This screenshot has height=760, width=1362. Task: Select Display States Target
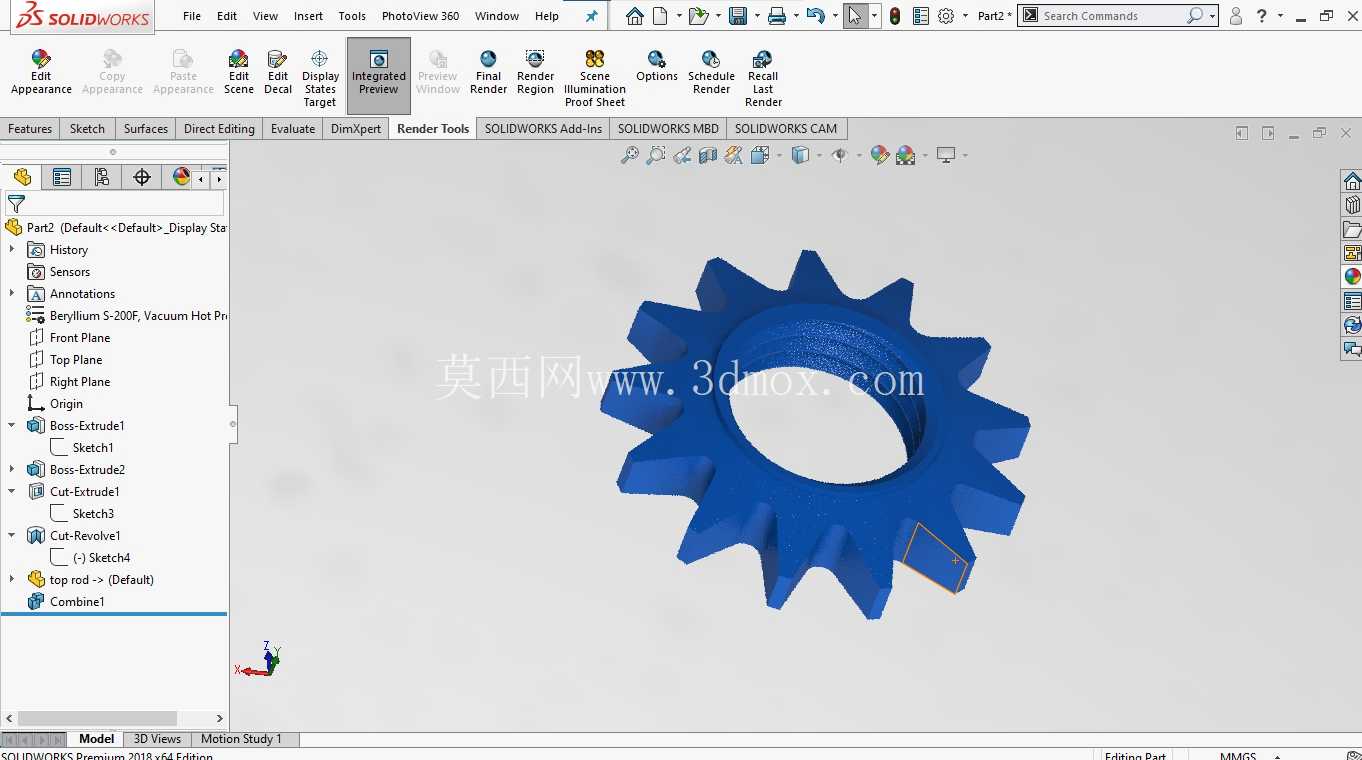320,78
